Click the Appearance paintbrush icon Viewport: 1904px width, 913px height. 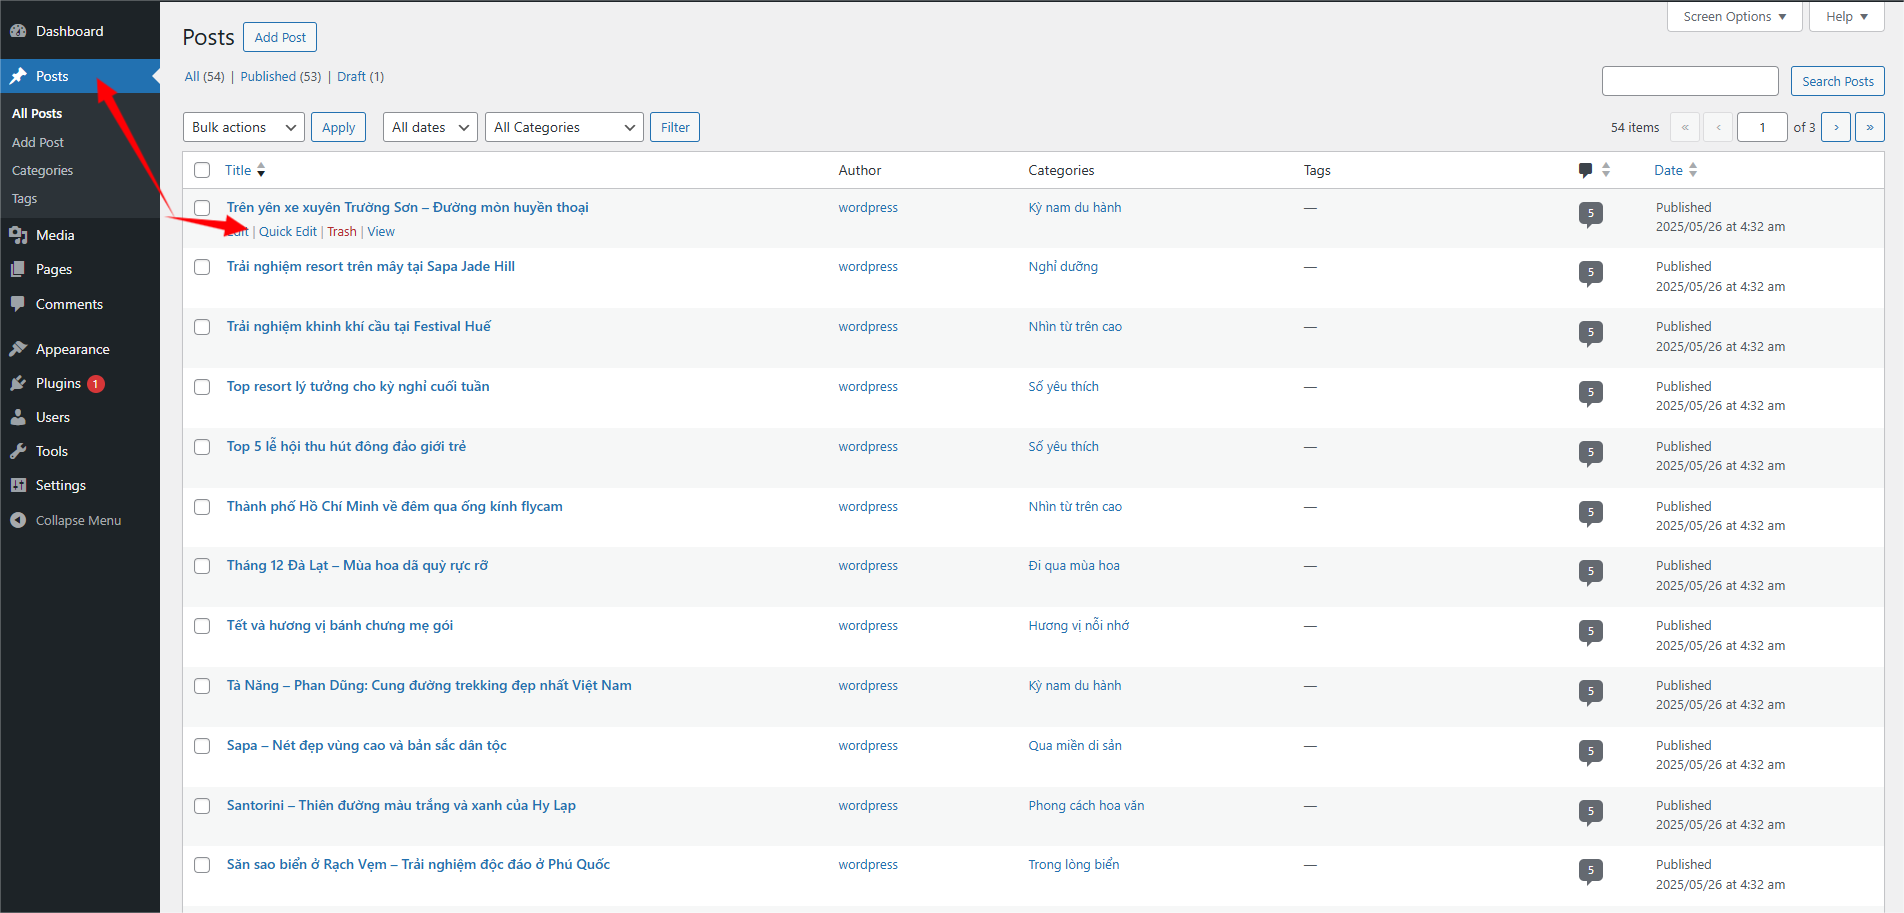(x=18, y=349)
